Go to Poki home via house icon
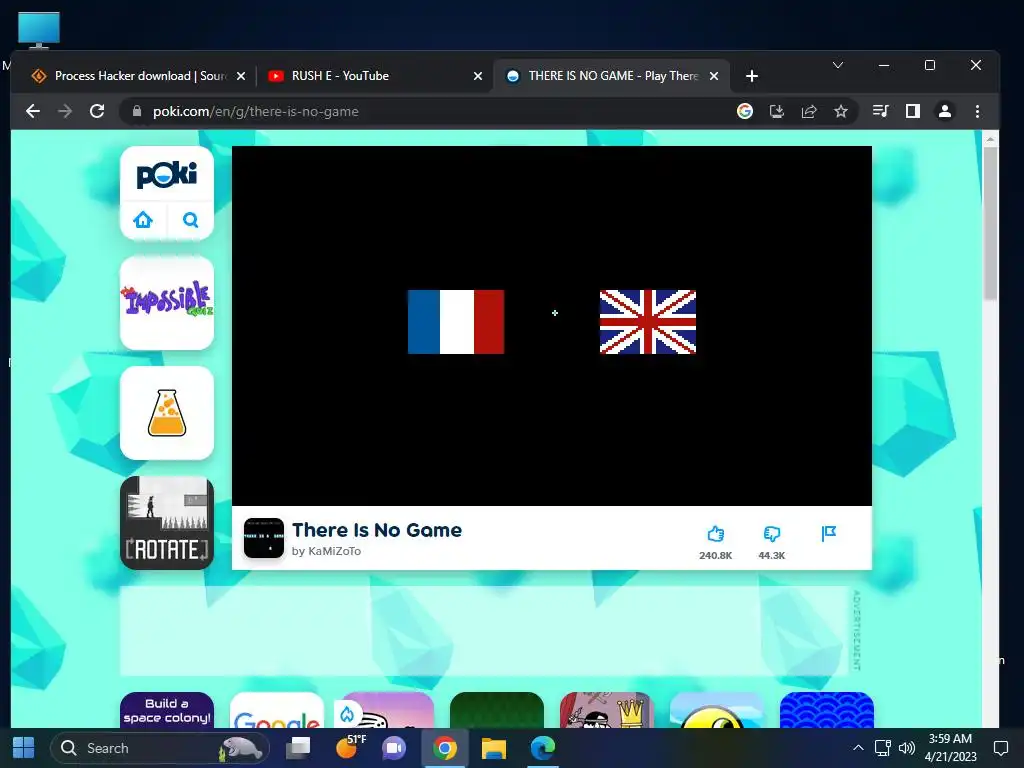Screen dimensions: 1024x768 [143, 220]
